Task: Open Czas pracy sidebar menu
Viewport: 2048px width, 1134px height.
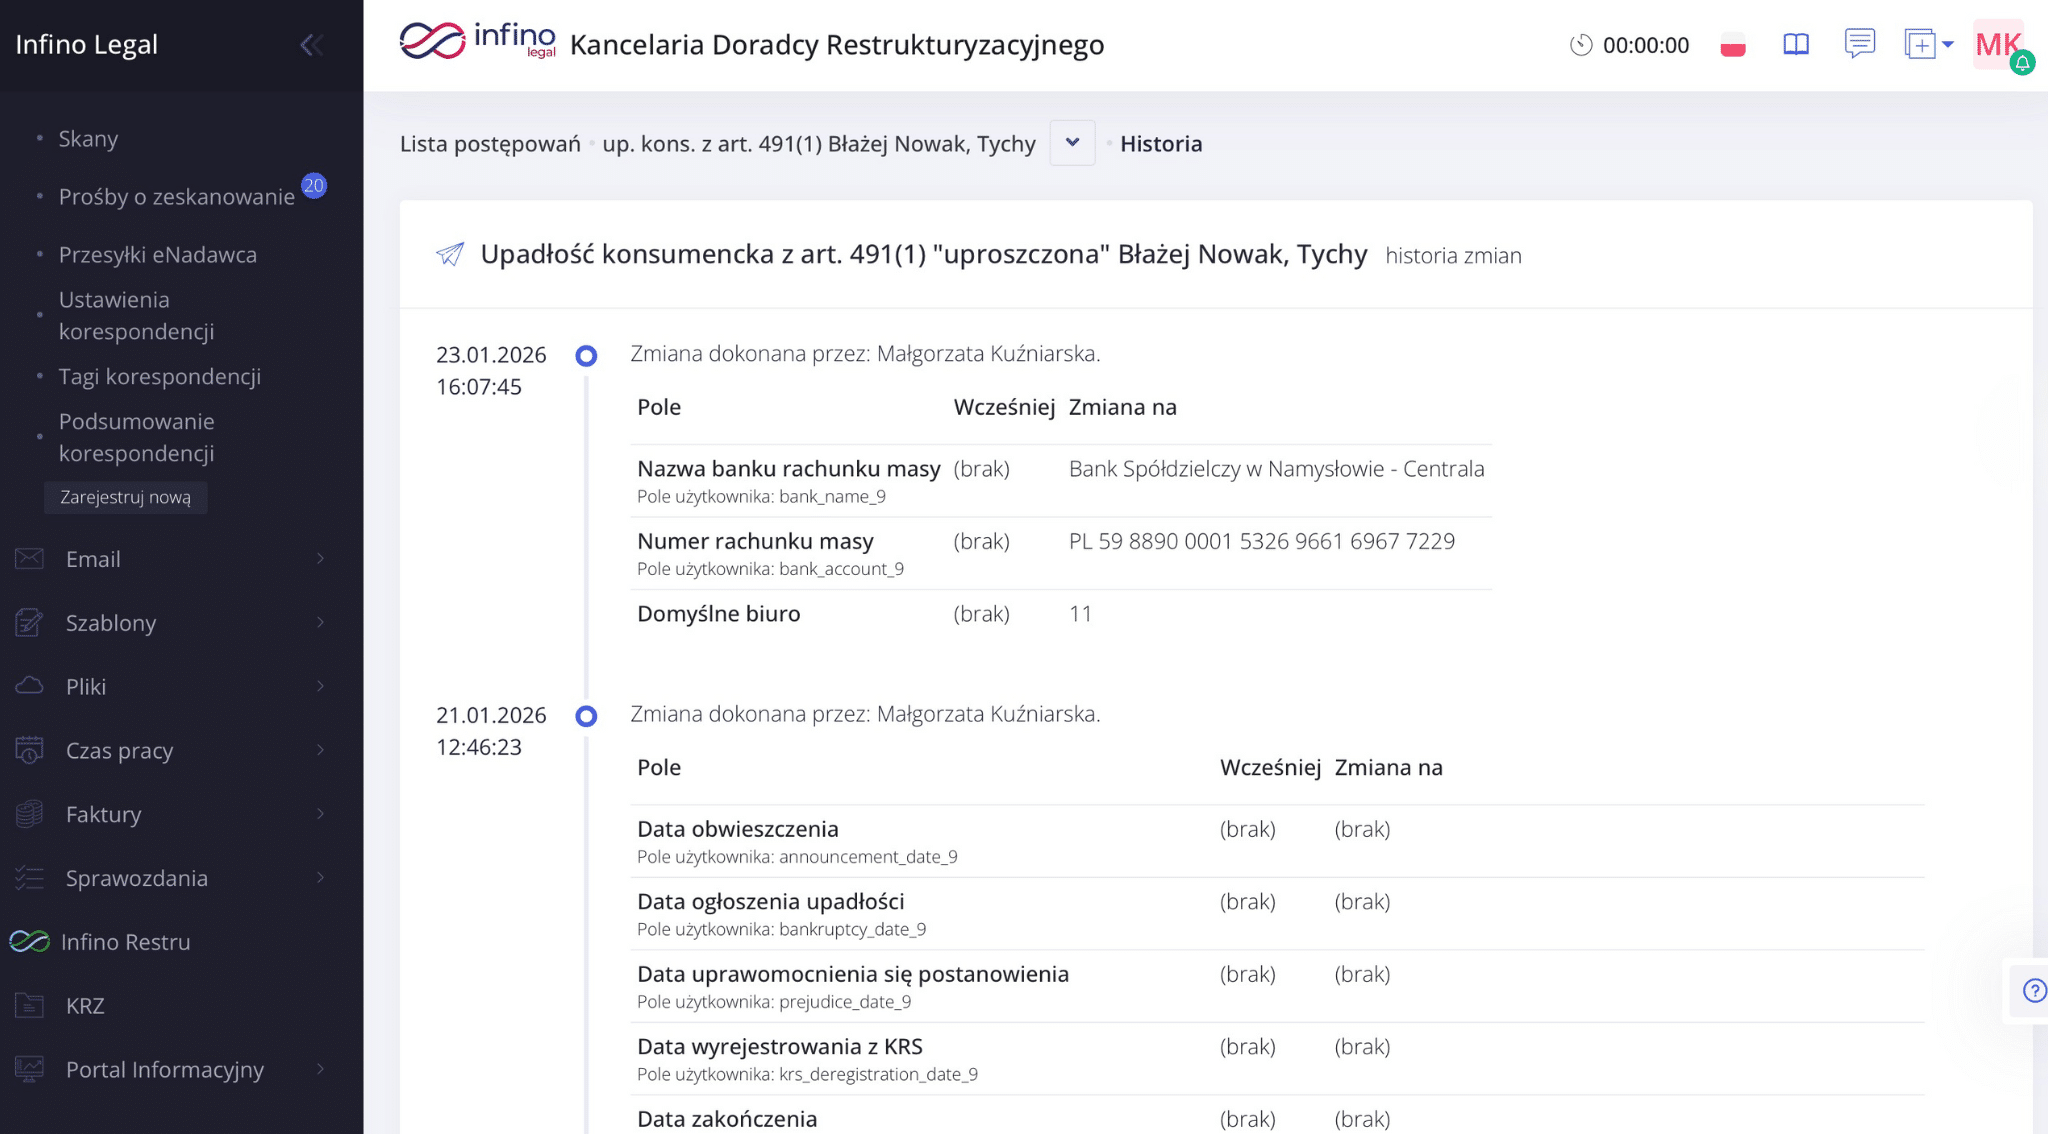Action: tap(119, 751)
